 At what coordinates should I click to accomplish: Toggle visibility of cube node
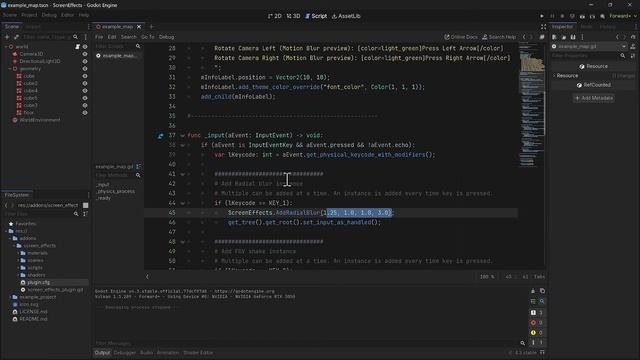point(85,76)
